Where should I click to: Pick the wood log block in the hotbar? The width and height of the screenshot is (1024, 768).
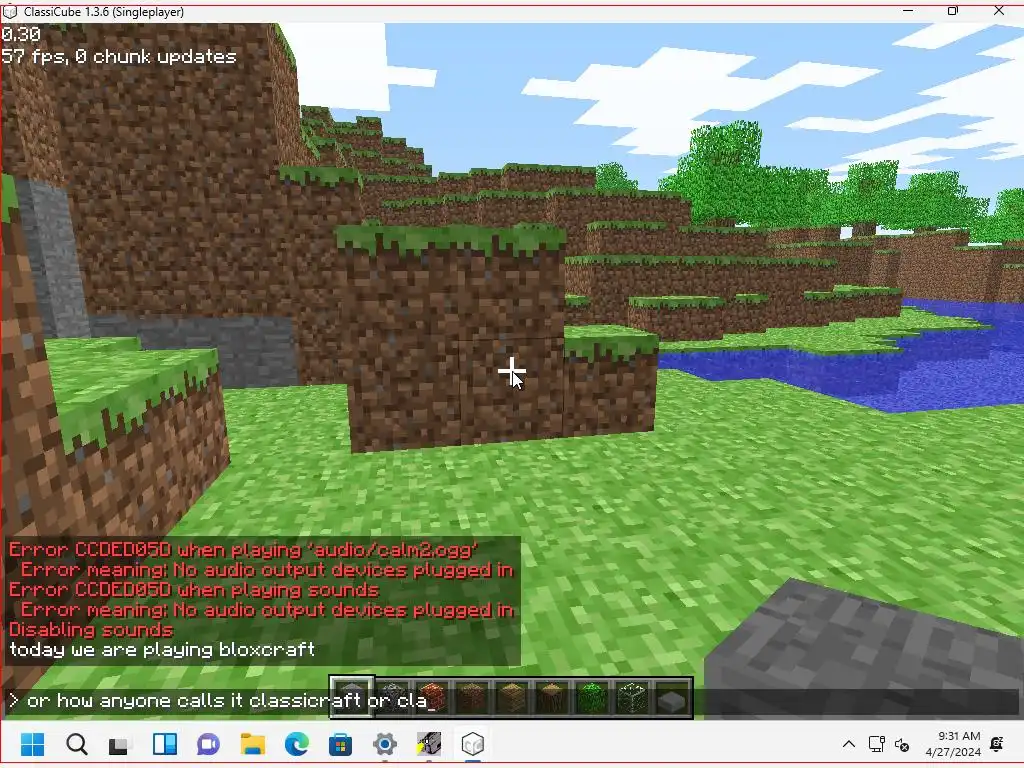point(551,697)
